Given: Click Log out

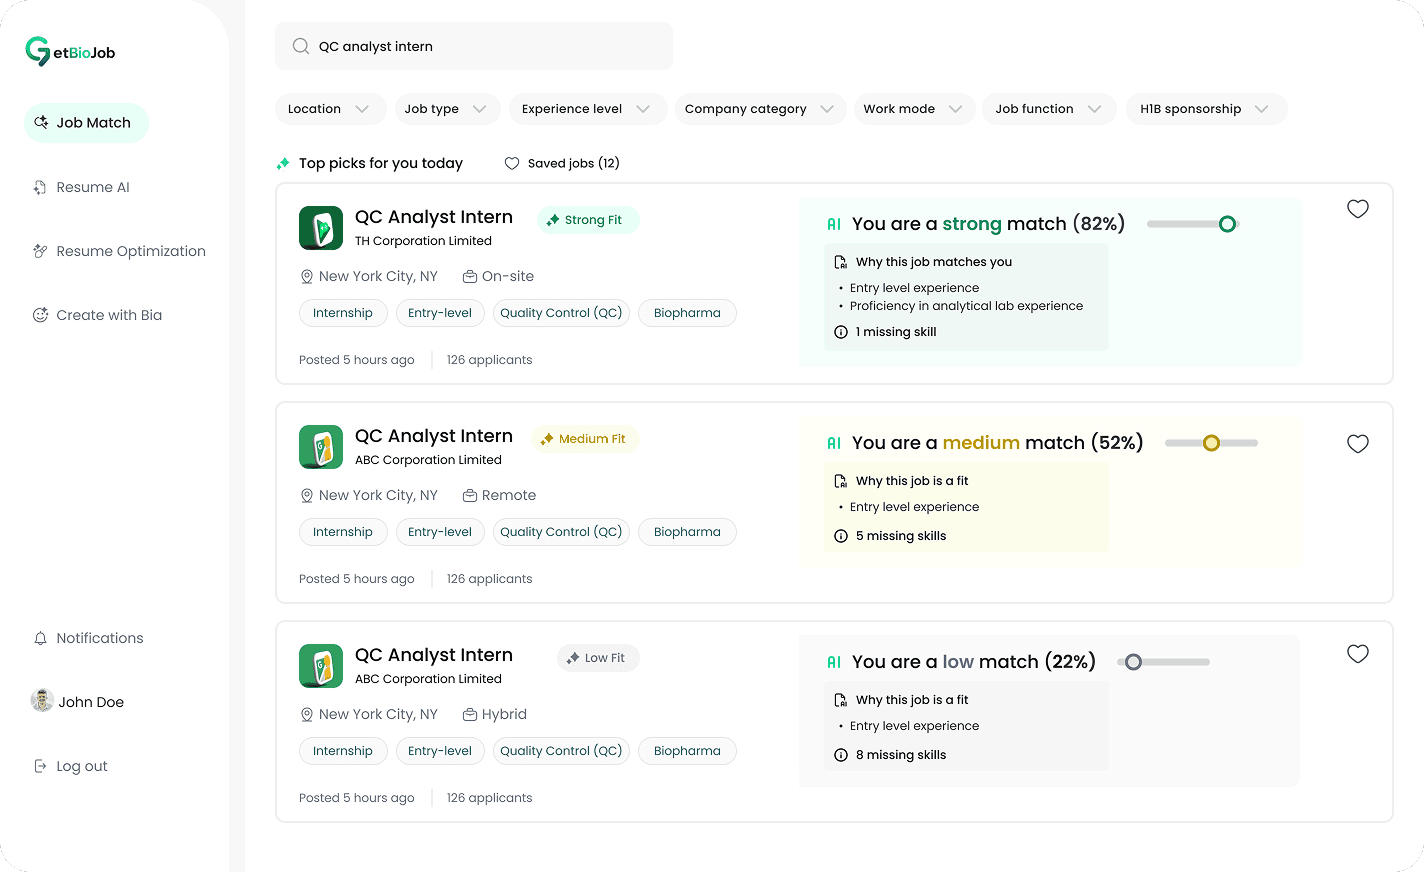Looking at the screenshot, I should click(x=71, y=766).
